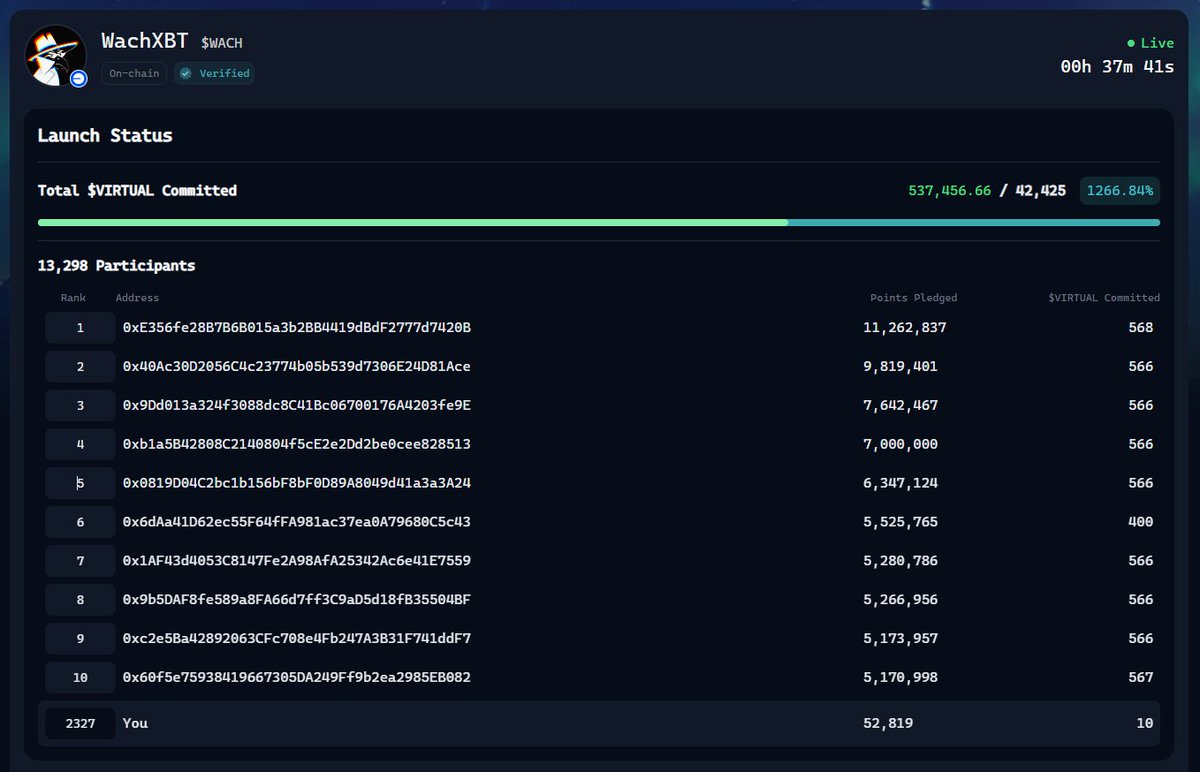Click points value 5,170,998
Image resolution: width=1200 pixels, height=772 pixels.
901,677
